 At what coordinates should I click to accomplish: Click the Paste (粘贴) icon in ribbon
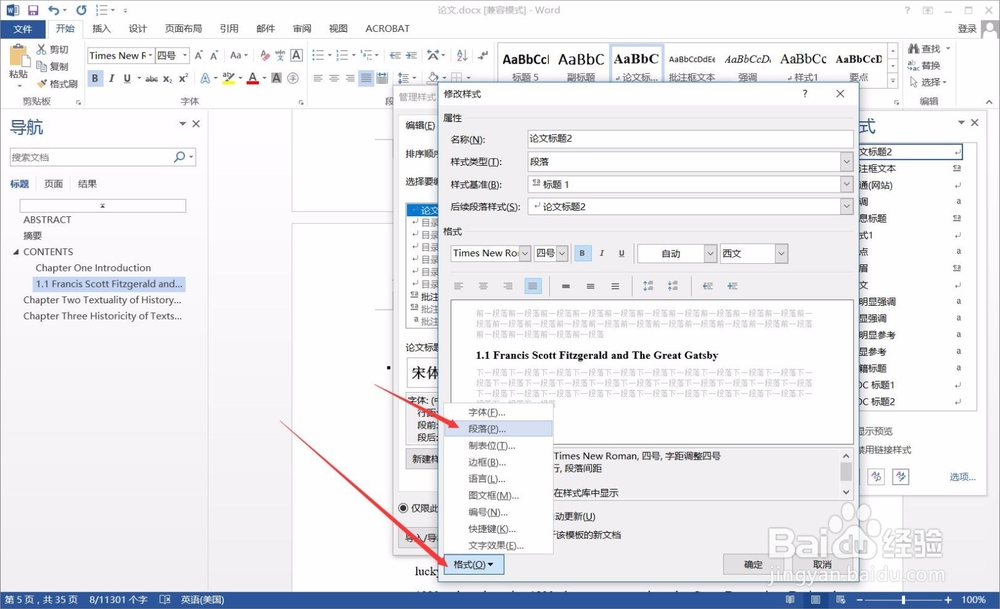[18, 56]
